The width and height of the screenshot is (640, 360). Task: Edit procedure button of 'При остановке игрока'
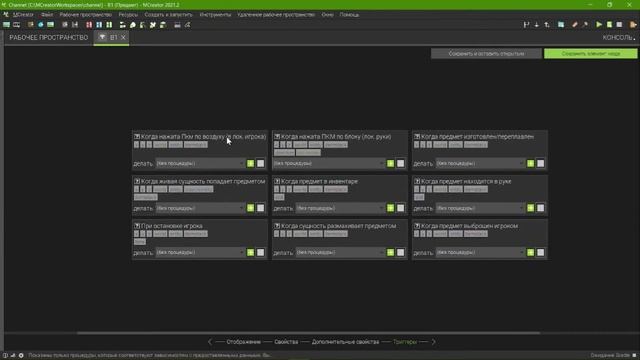(260, 253)
